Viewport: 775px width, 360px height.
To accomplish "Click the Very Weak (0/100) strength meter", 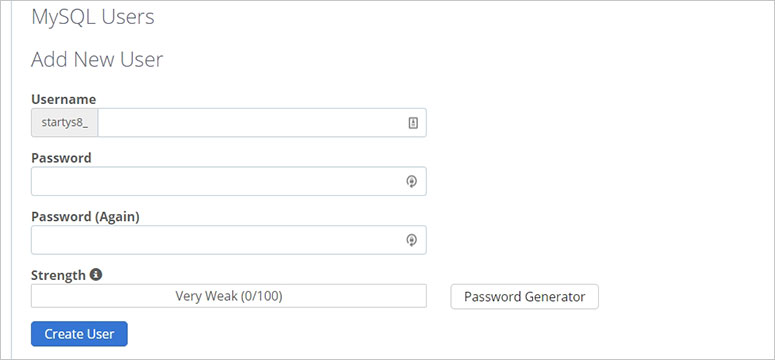I will pyautogui.click(x=229, y=296).
